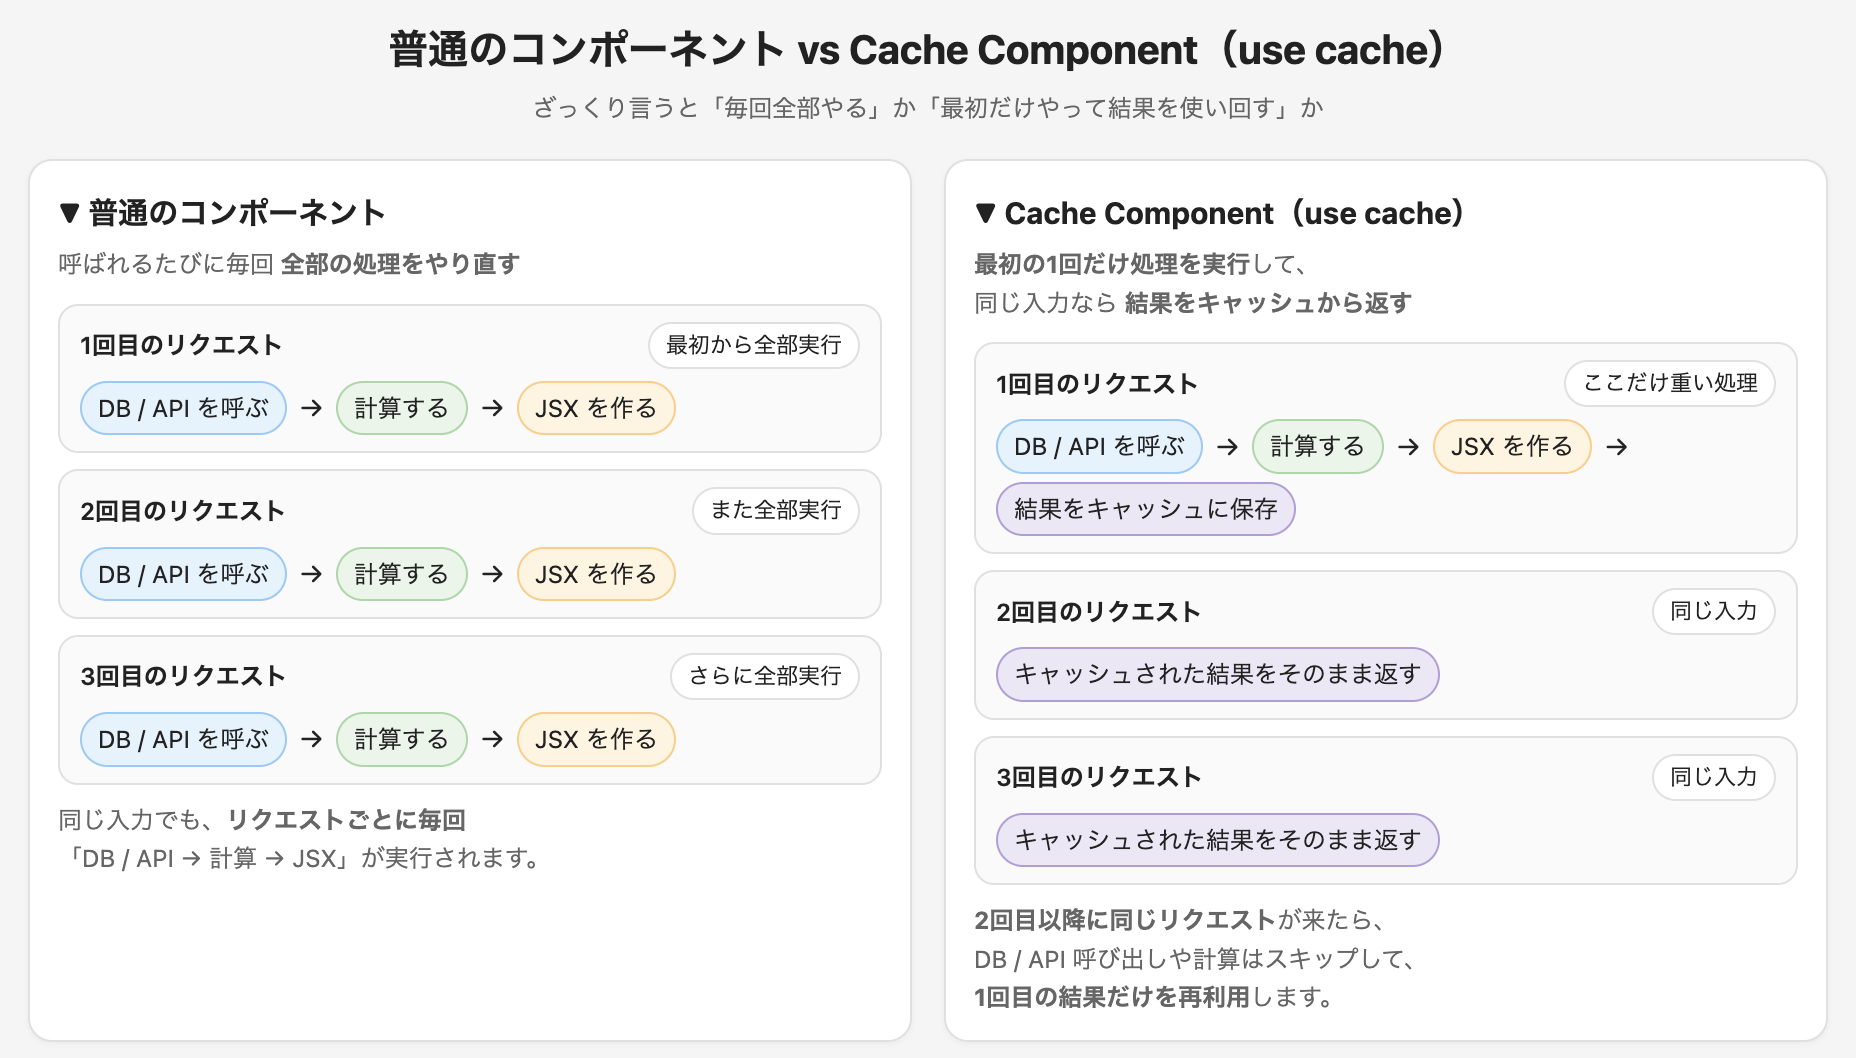
Task: Click the 最初から全部実行 badge
Action: 753,345
